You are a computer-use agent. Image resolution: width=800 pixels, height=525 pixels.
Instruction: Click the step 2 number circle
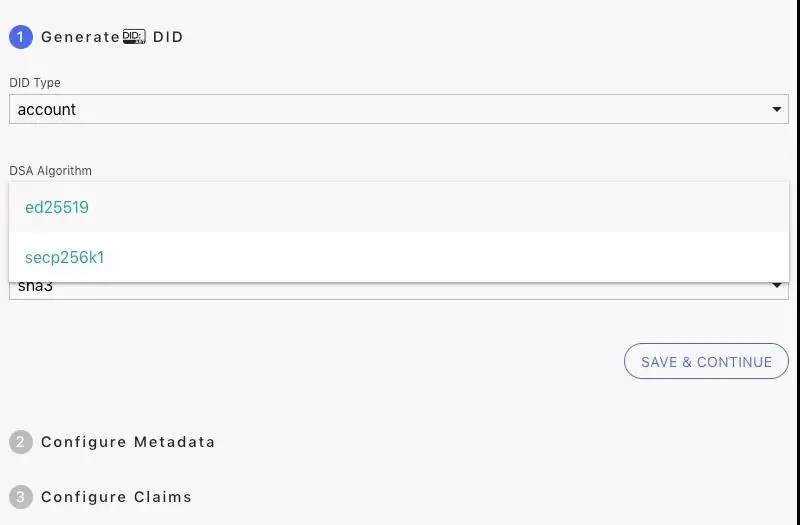tap(20, 442)
